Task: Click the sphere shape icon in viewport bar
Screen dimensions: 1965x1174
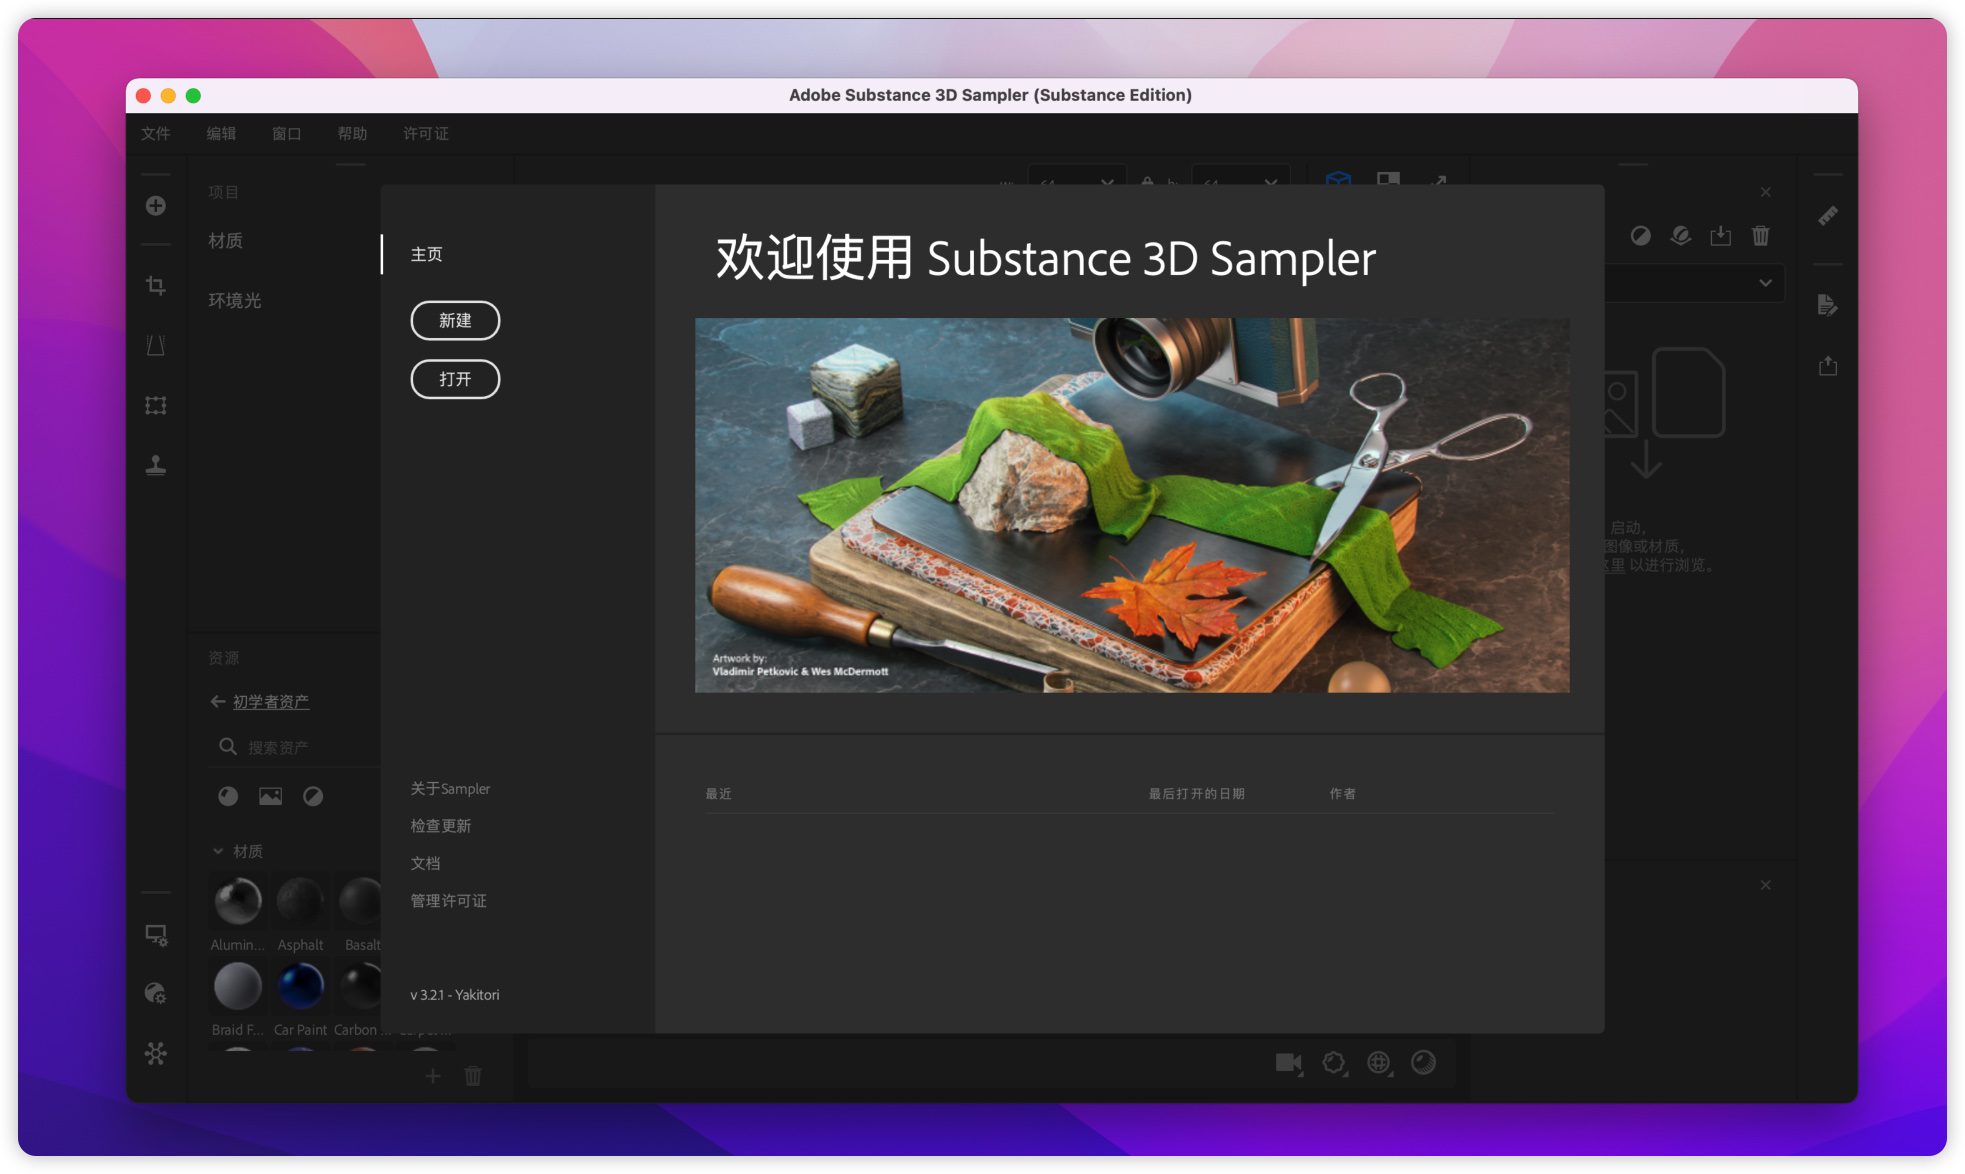Action: click(x=1423, y=1063)
